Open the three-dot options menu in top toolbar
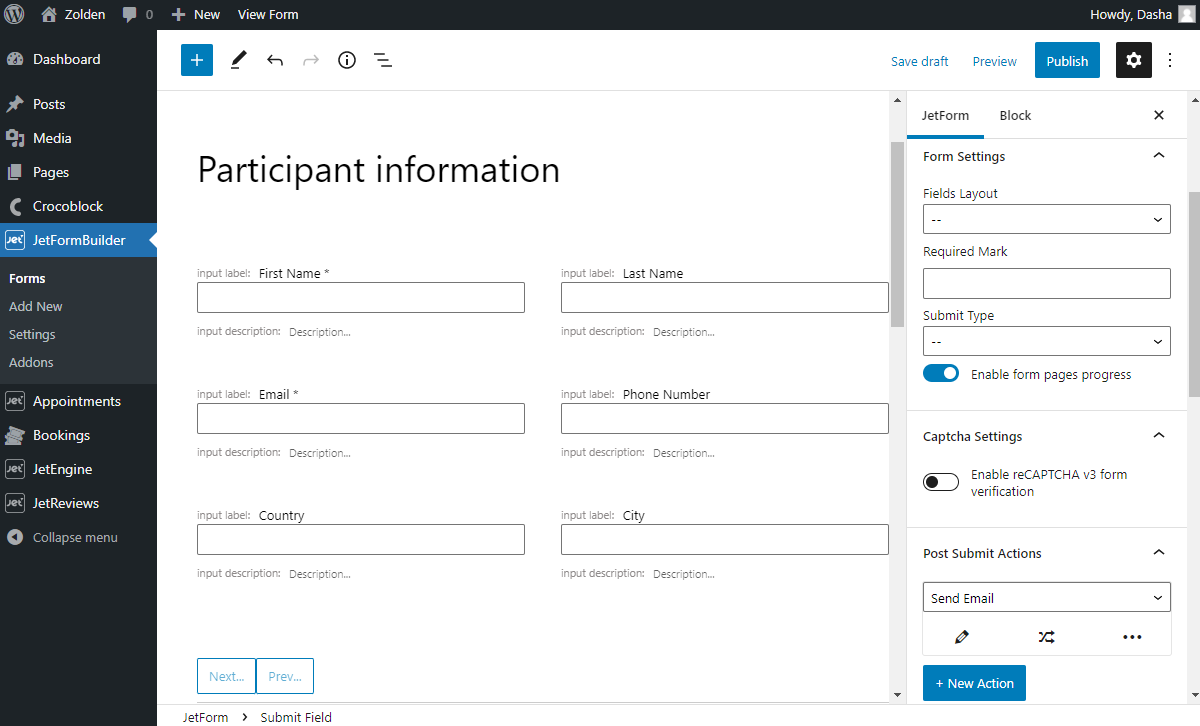Image resolution: width=1200 pixels, height=726 pixels. pos(1171,60)
